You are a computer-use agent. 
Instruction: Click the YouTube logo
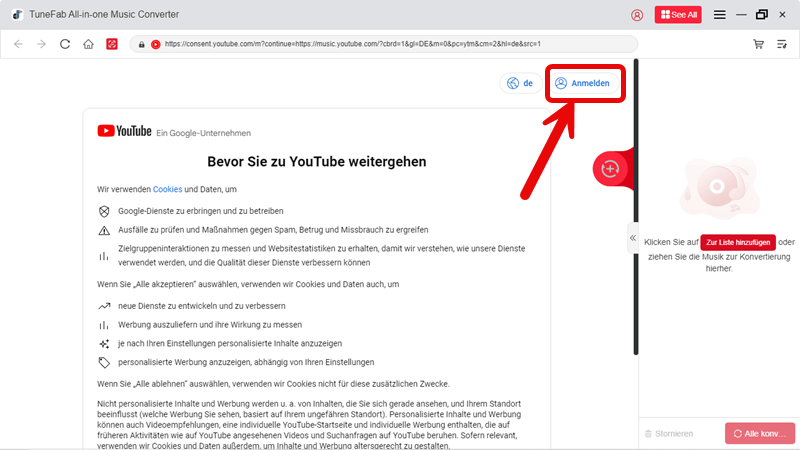click(124, 131)
